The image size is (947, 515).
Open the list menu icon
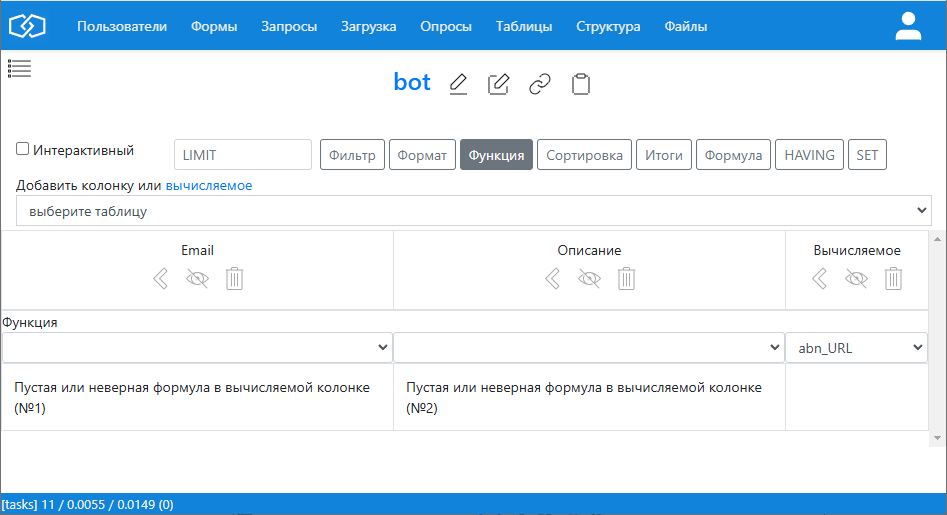(x=19, y=69)
